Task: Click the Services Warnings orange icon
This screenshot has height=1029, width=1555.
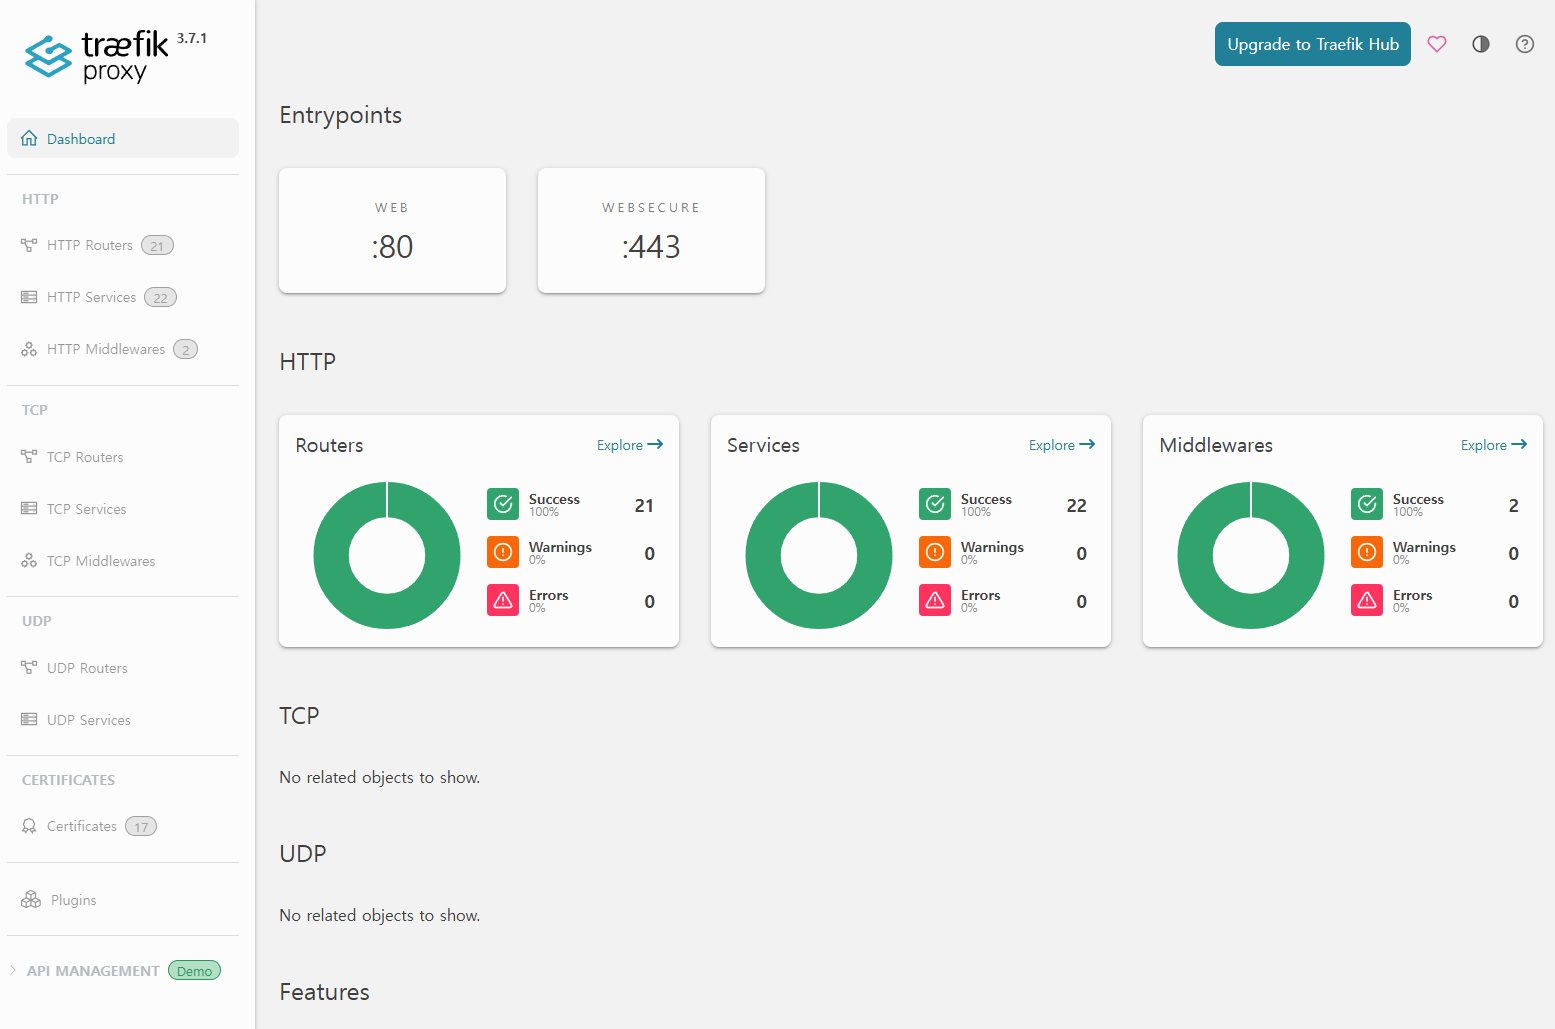Action: pyautogui.click(x=935, y=552)
